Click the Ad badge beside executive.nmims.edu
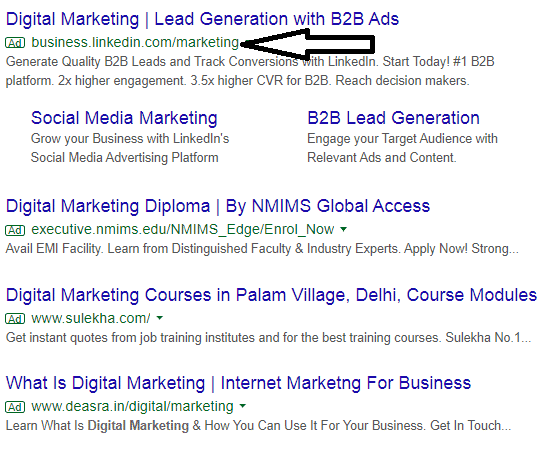 (15, 230)
